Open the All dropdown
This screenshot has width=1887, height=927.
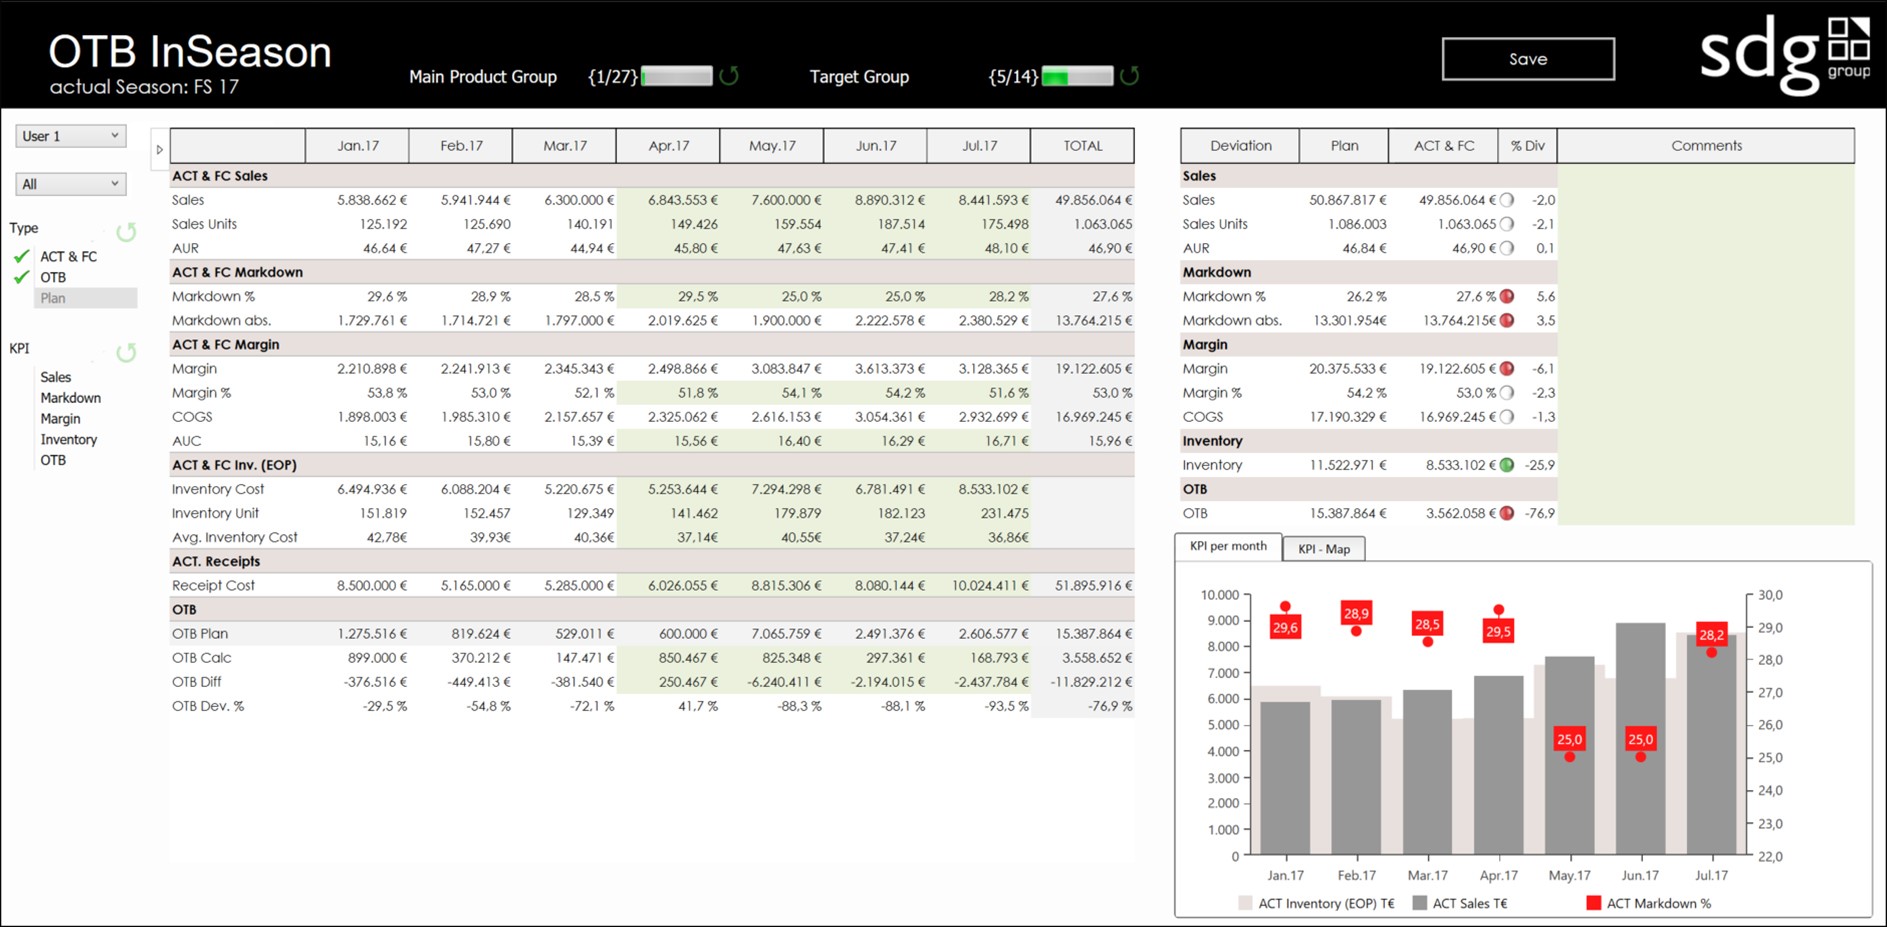pyautogui.click(x=71, y=184)
